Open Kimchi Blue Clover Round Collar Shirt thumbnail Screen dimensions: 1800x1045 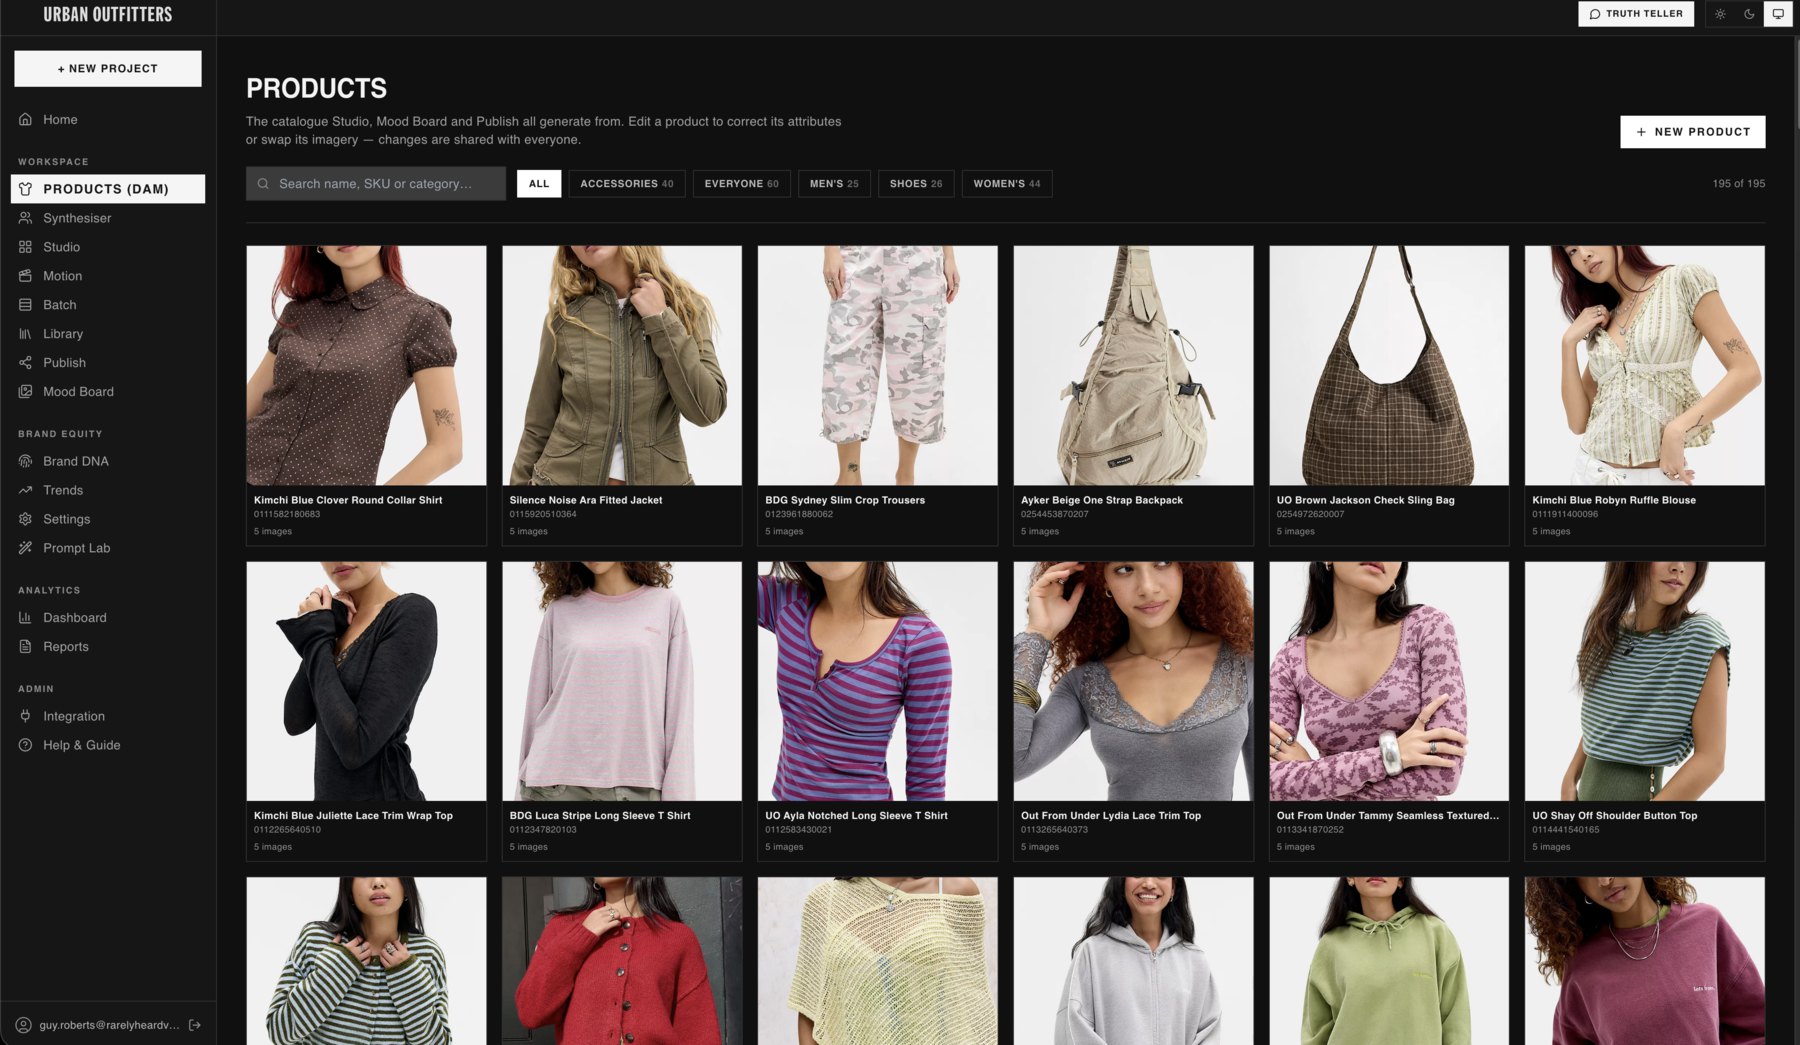pos(366,365)
